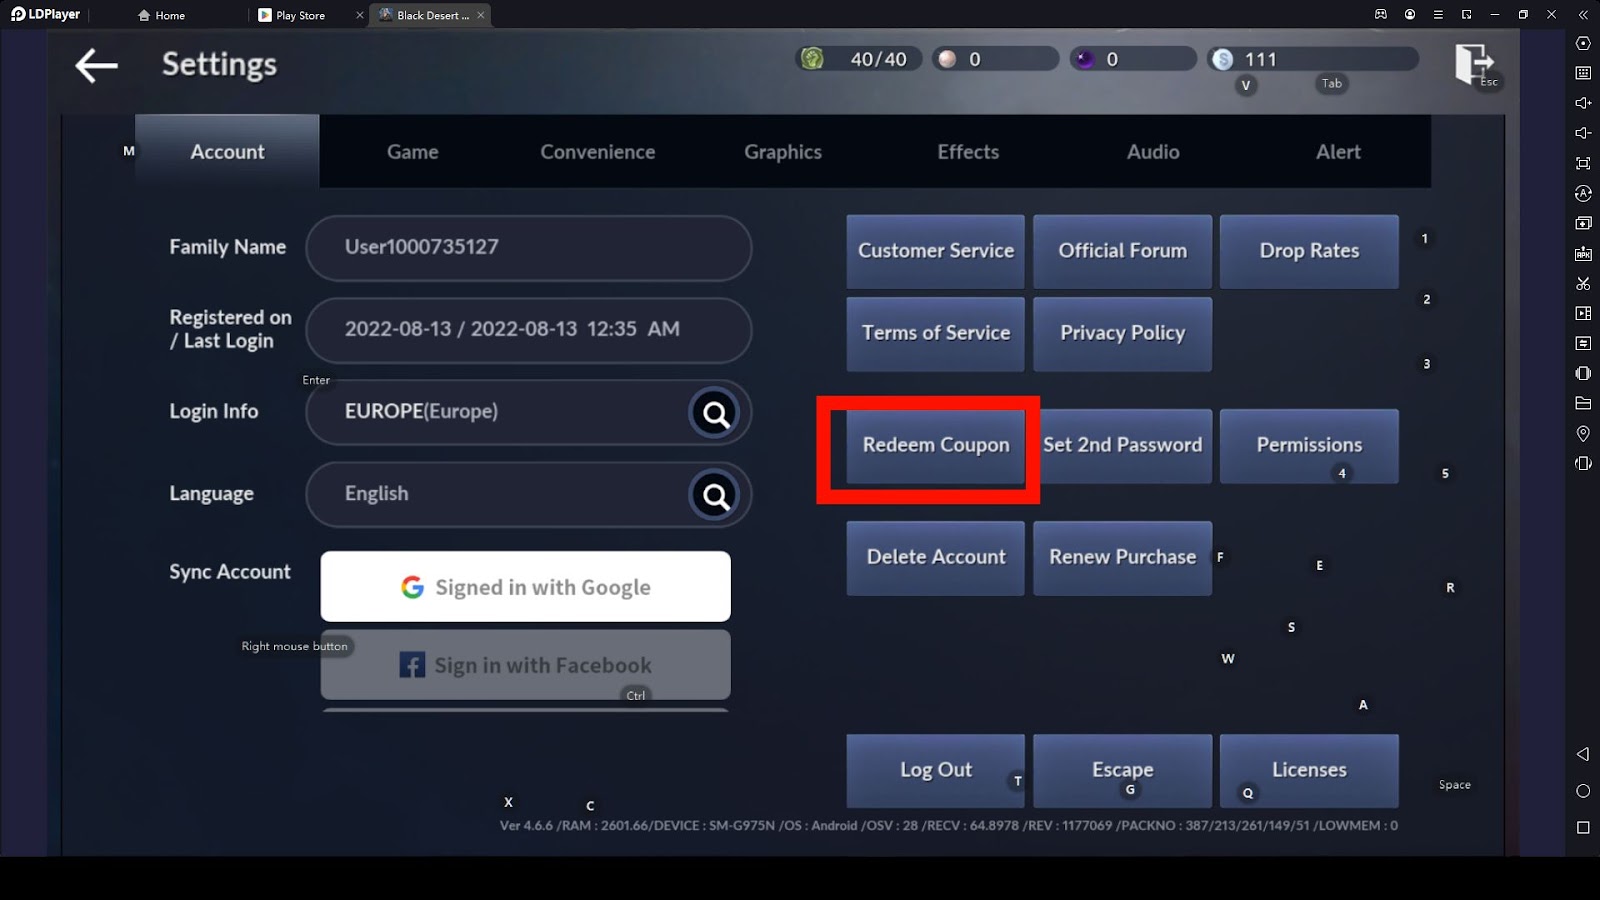1600x900 pixels.
Task: Start video recording from the sidebar
Action: tap(1583, 313)
